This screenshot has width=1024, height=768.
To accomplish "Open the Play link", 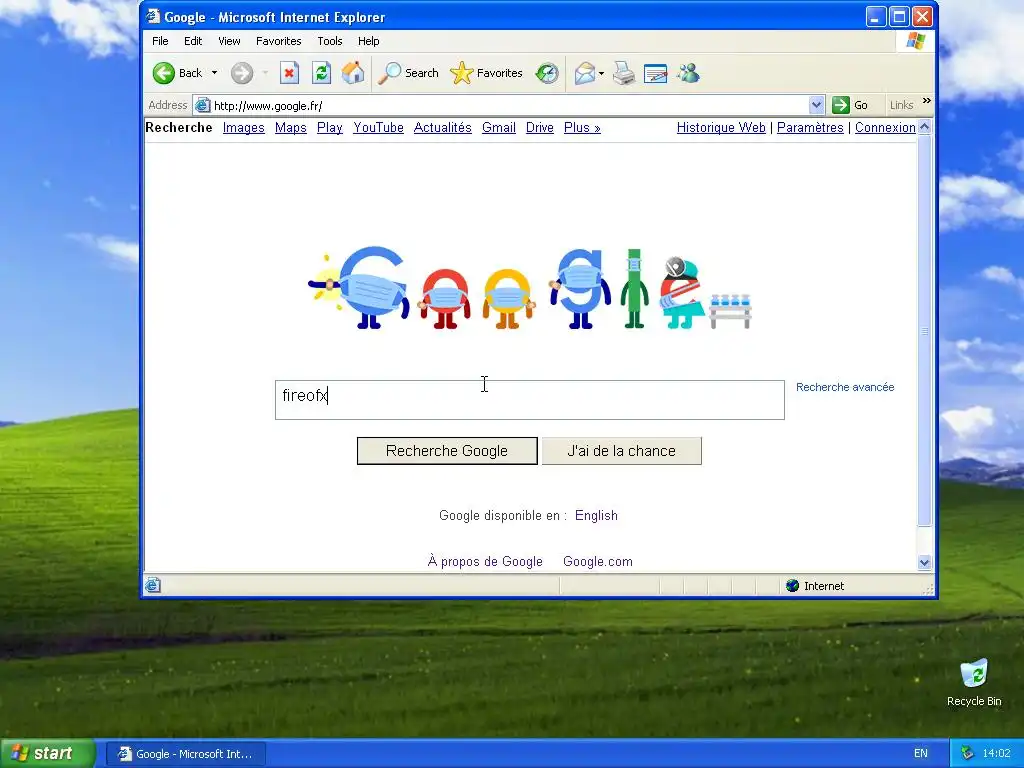I will [x=330, y=127].
